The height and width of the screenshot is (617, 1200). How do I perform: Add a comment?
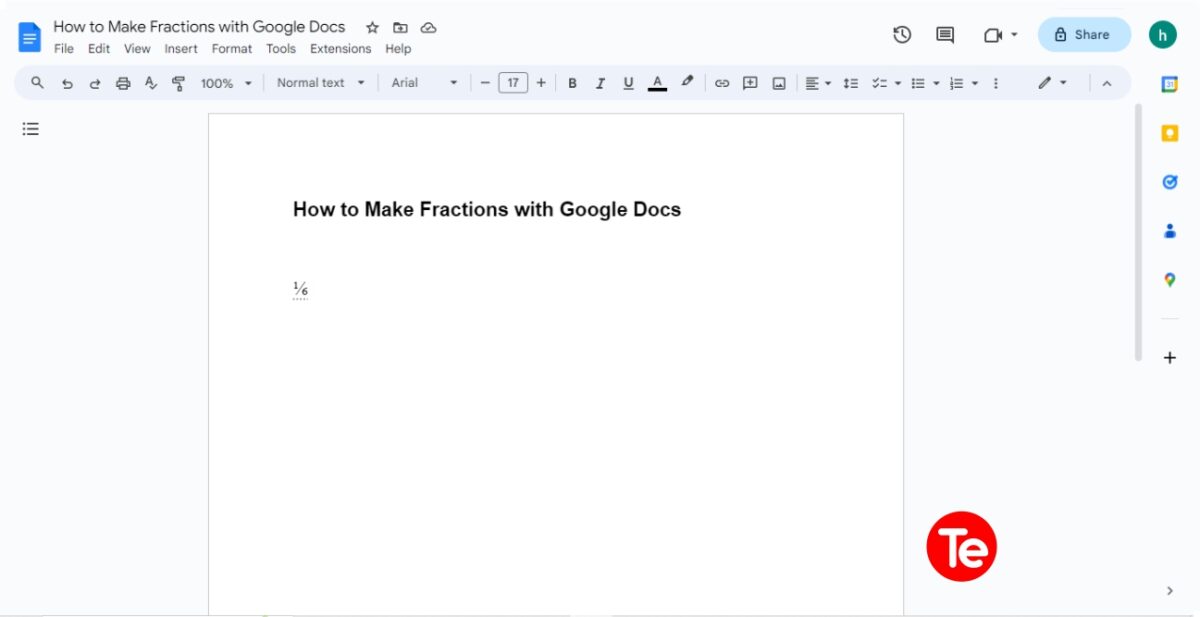(x=750, y=83)
